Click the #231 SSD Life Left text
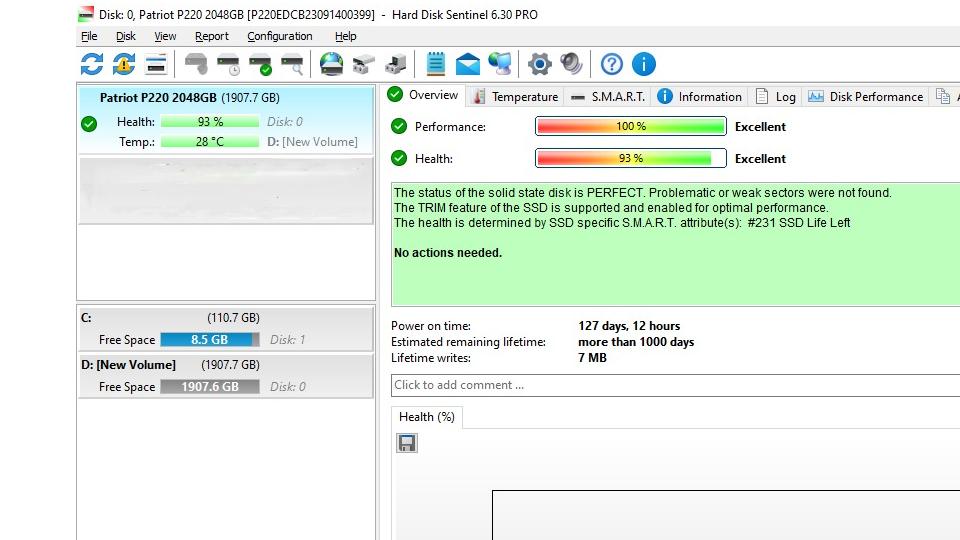This screenshot has width=960, height=540. (x=798, y=223)
